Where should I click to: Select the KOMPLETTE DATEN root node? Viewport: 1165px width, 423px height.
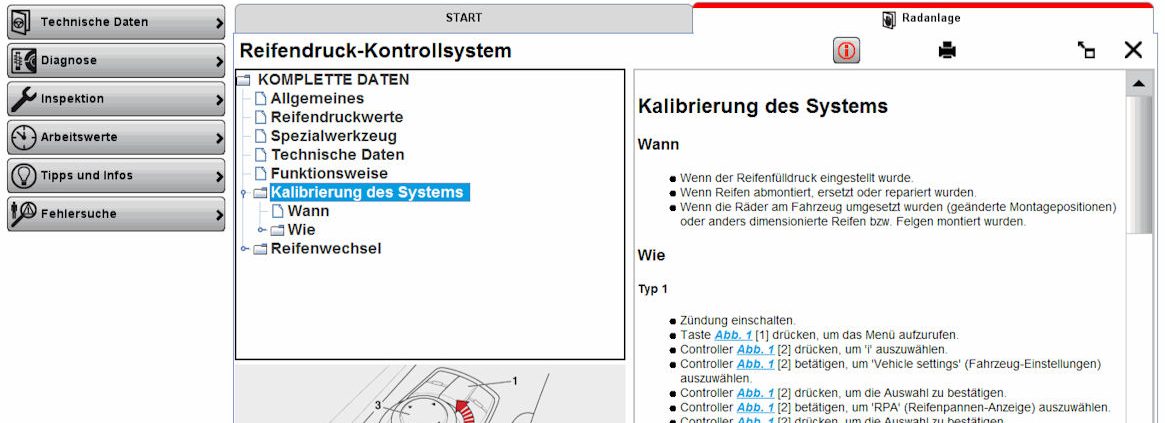click(334, 80)
